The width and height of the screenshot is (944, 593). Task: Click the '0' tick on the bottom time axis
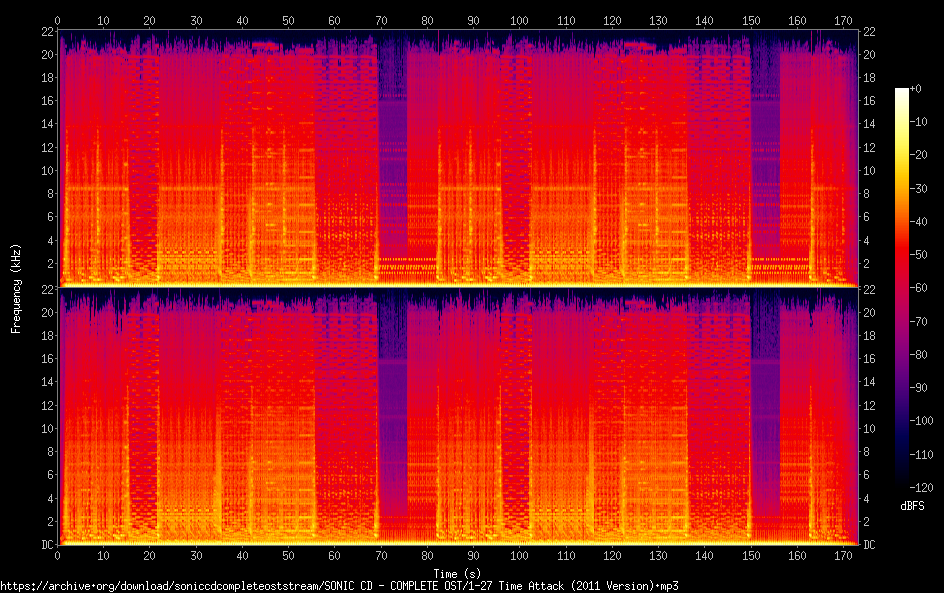pyautogui.click(x=58, y=555)
